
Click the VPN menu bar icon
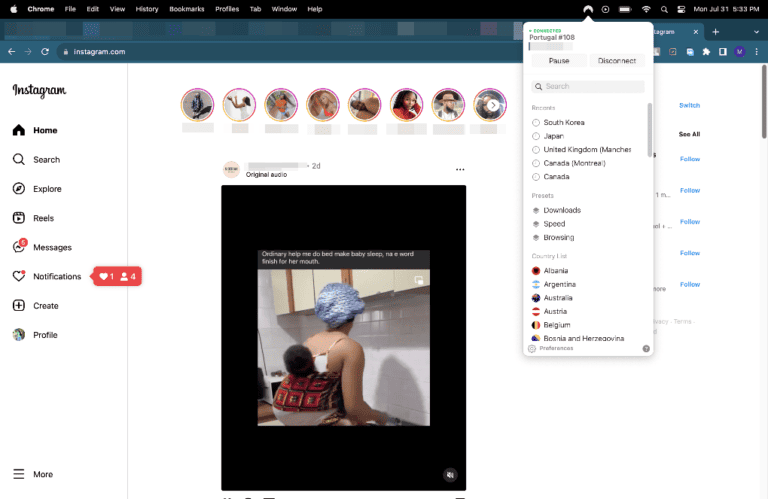point(588,9)
